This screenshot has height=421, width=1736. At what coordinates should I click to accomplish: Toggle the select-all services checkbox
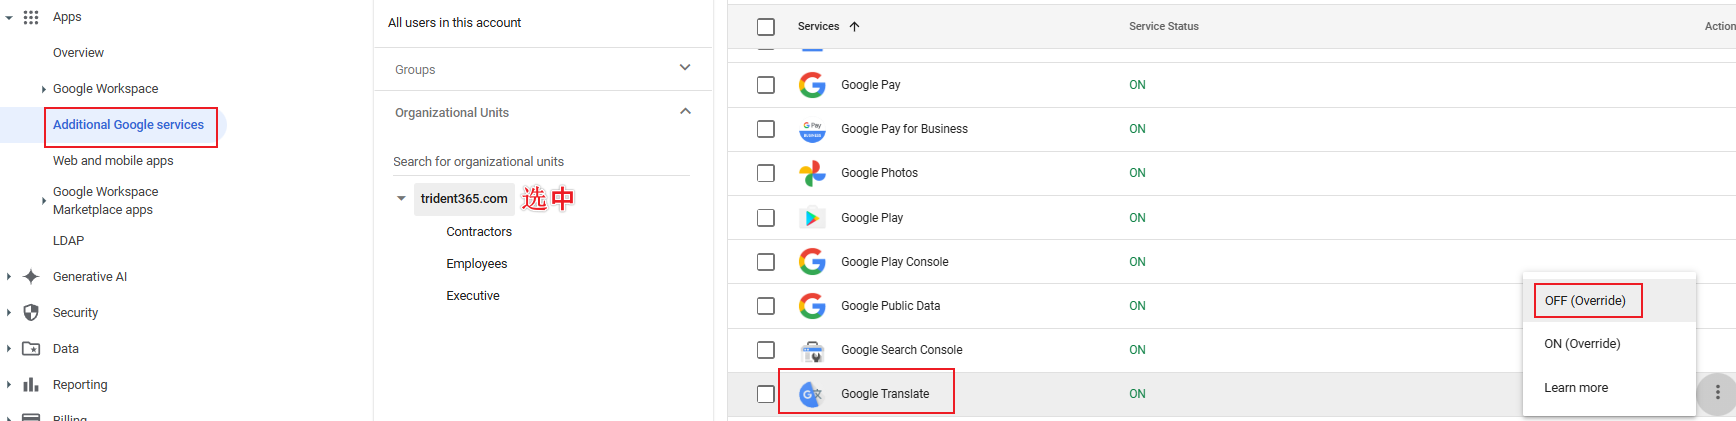766,27
